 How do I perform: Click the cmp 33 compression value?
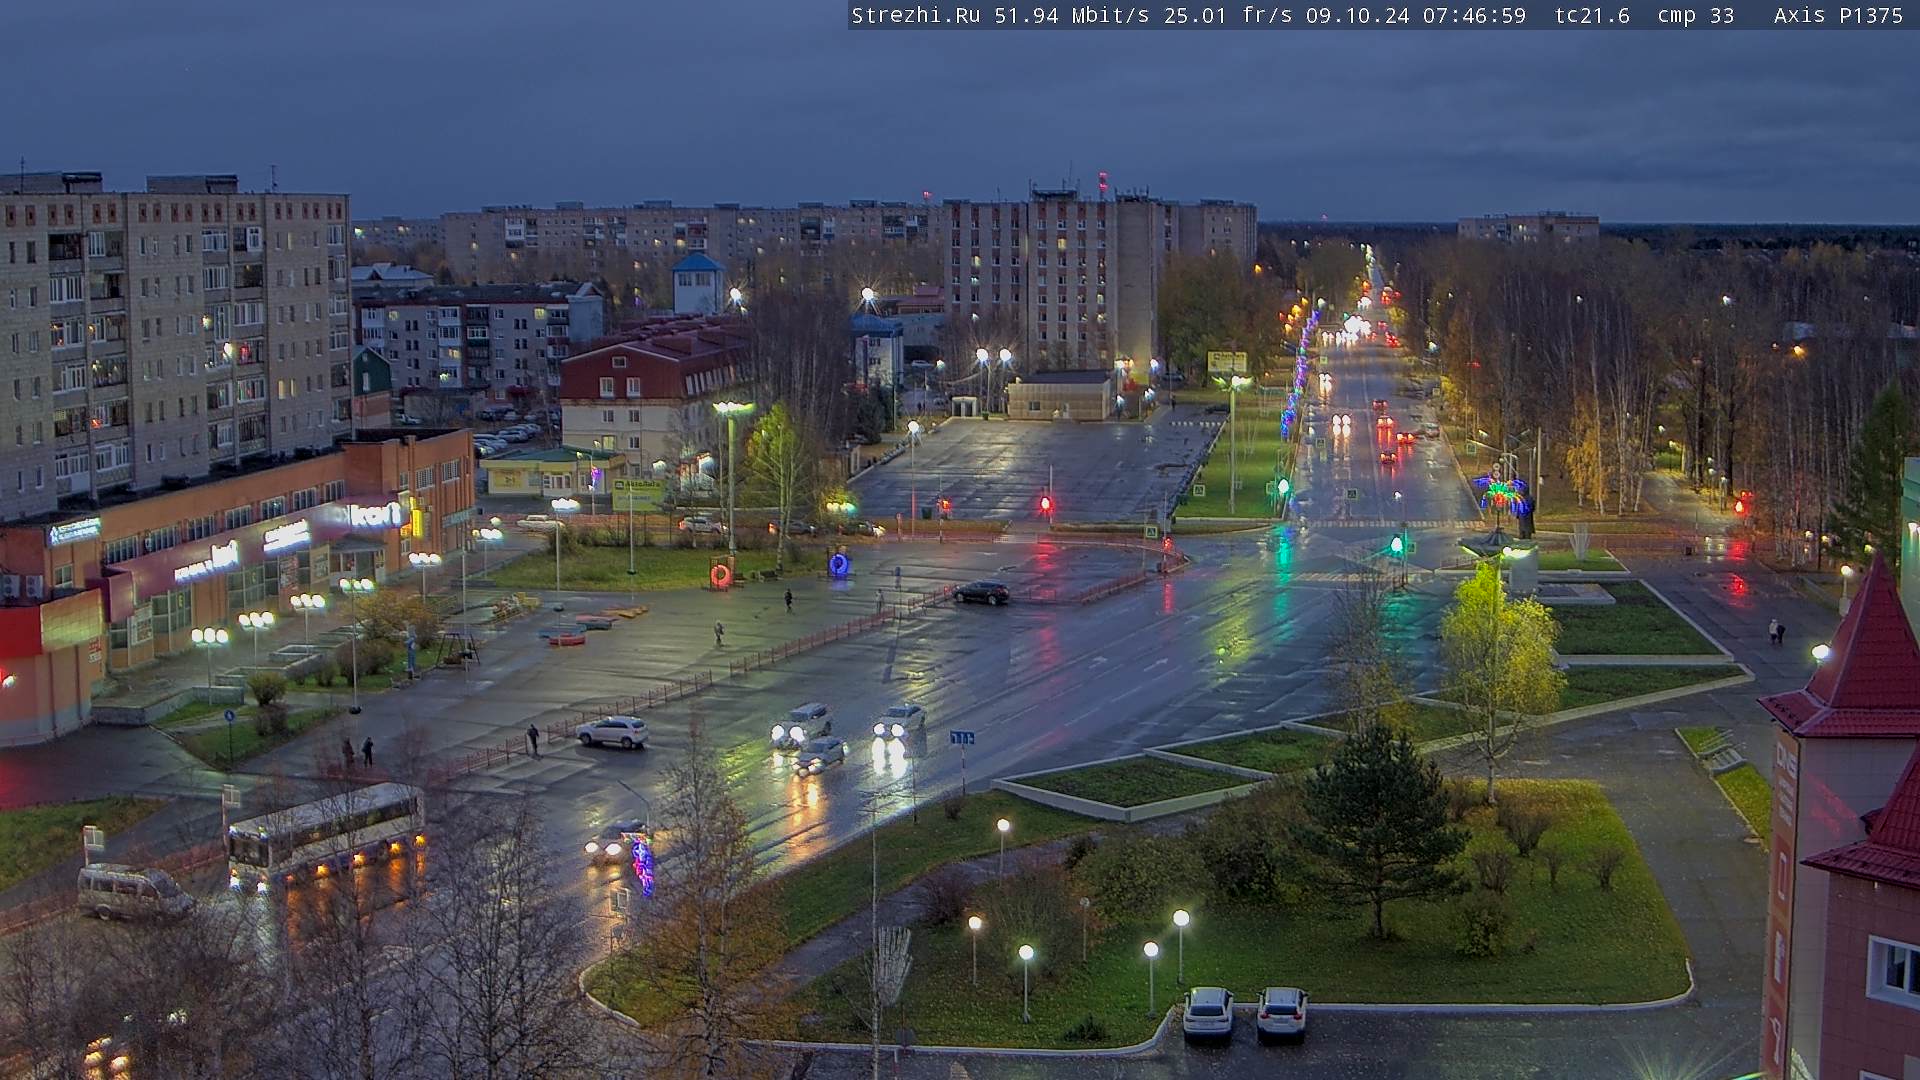(x=1695, y=15)
